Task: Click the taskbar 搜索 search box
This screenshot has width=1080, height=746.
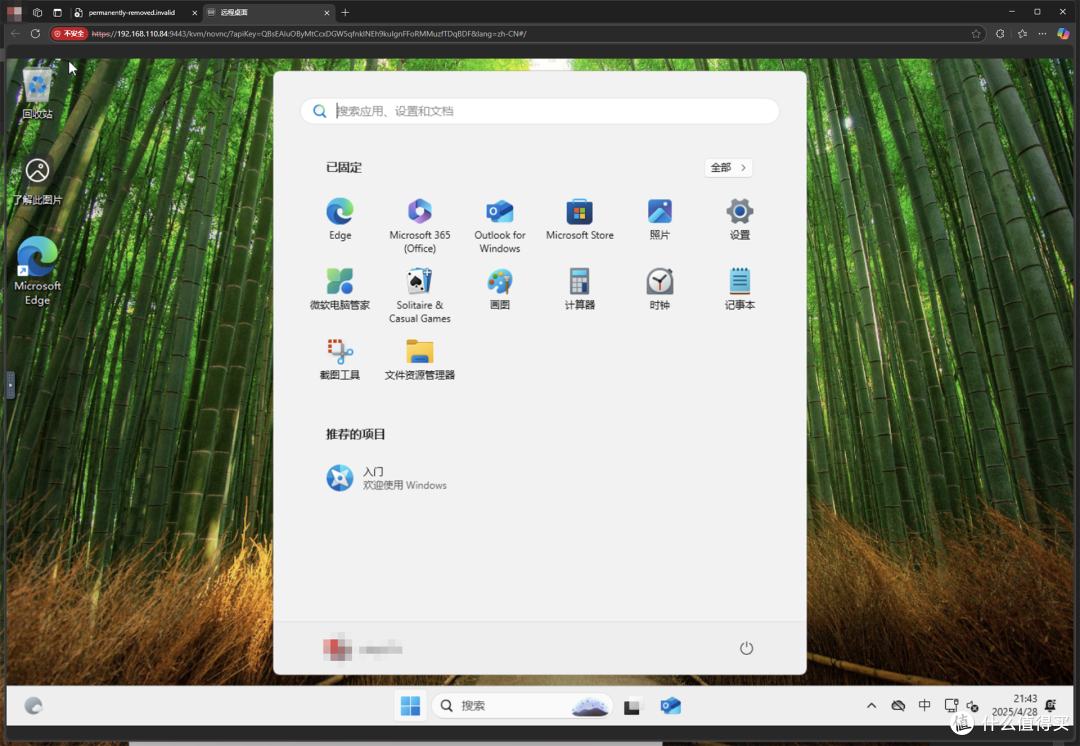Action: pos(521,705)
